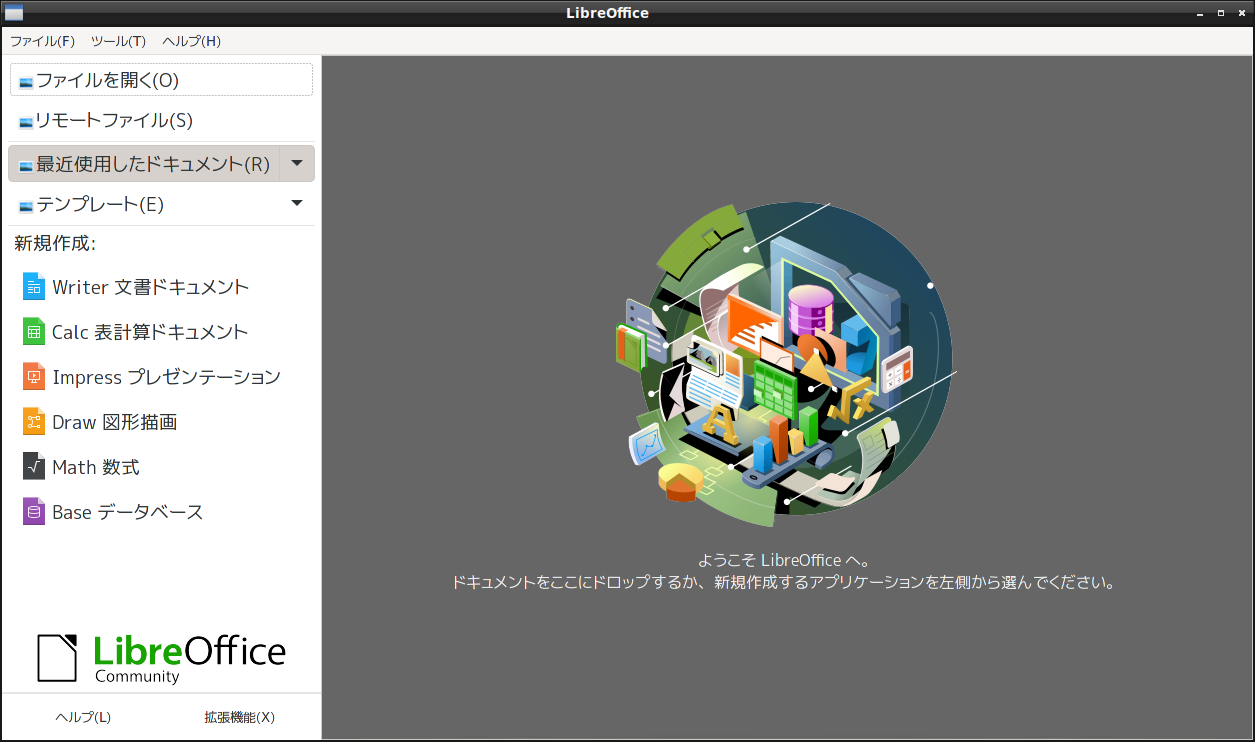This screenshot has height=742, width=1255.
Task: Show 最近使用したドキュメント(R) list
Action: pos(144,163)
